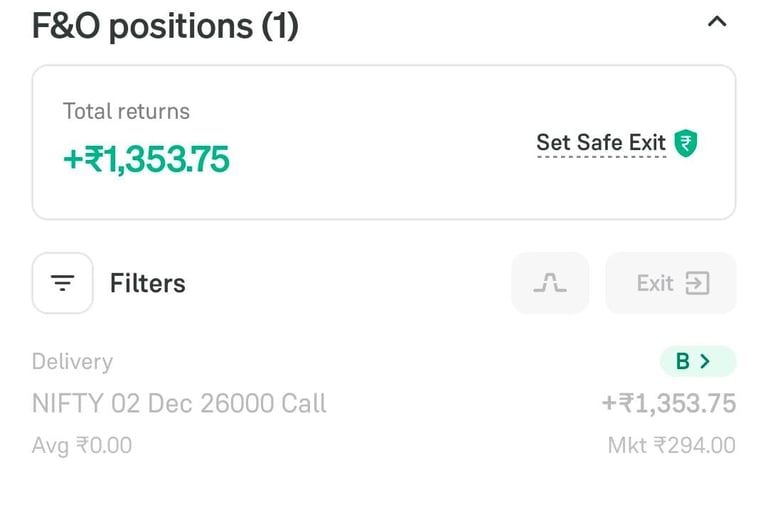
Task: Expand the B position-type badge
Action: pyautogui.click(x=697, y=361)
